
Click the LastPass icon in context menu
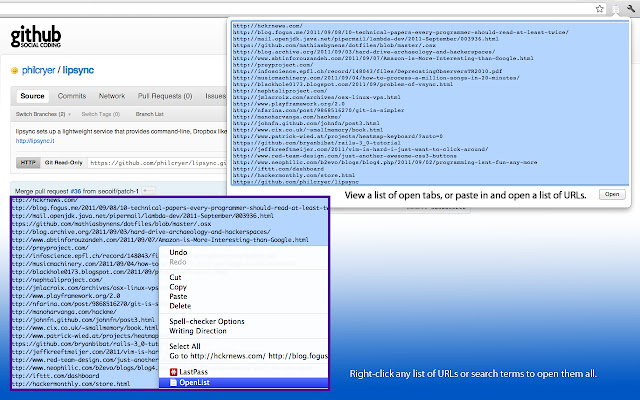(173, 372)
